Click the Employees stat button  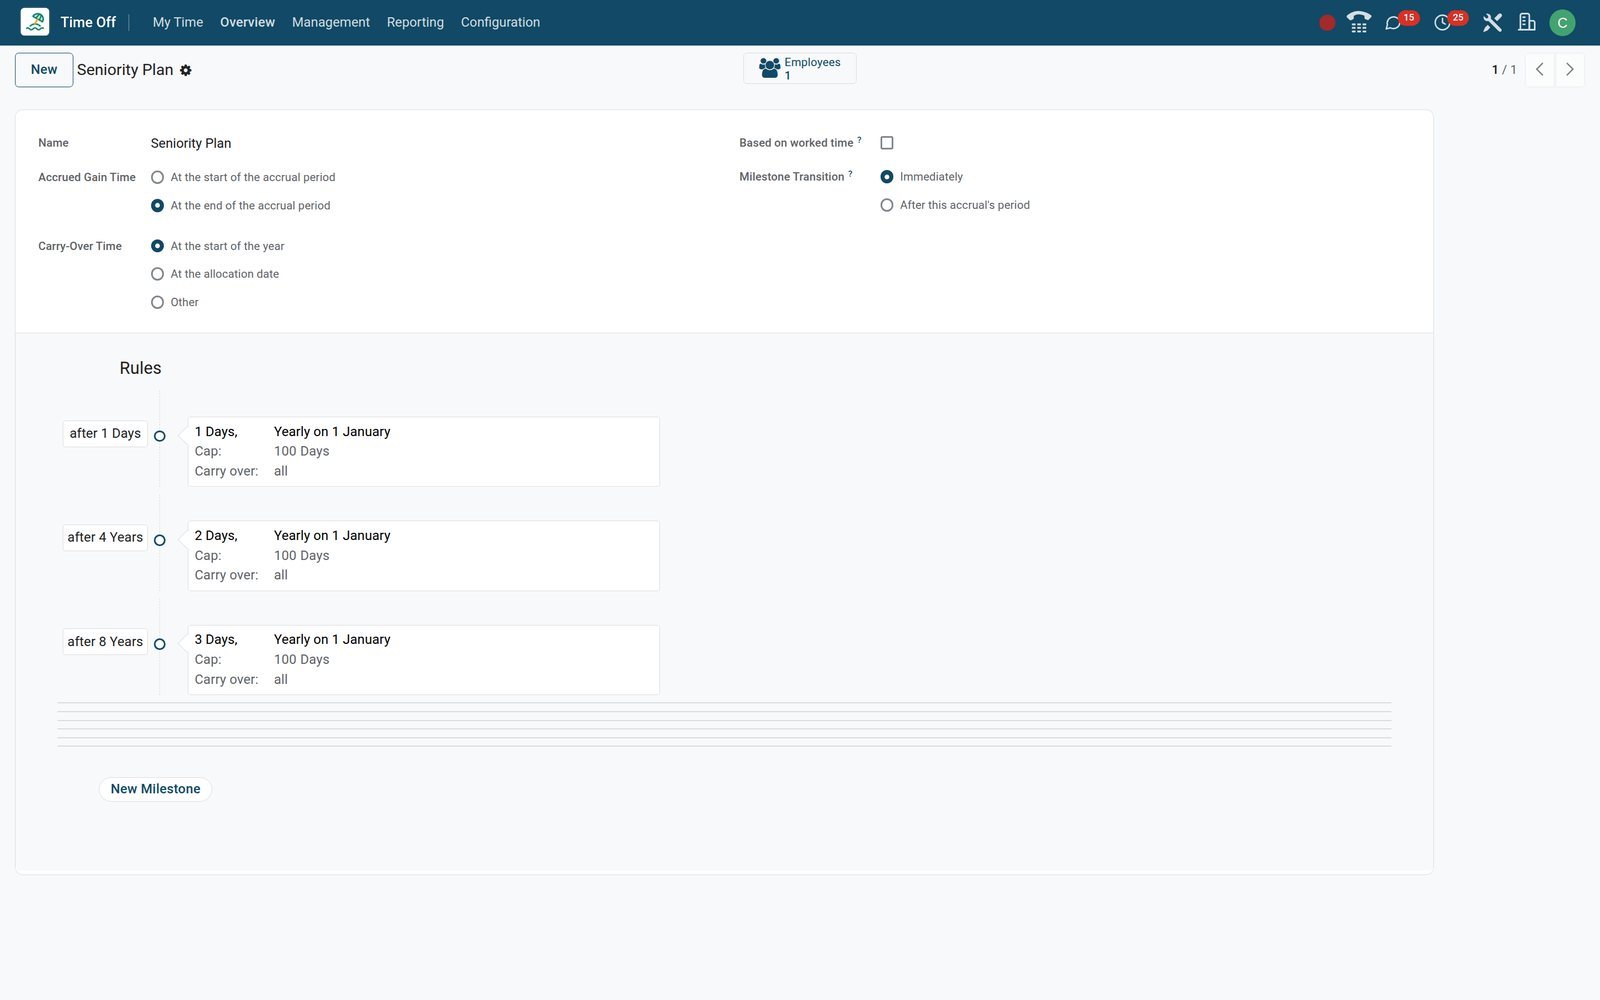point(800,68)
